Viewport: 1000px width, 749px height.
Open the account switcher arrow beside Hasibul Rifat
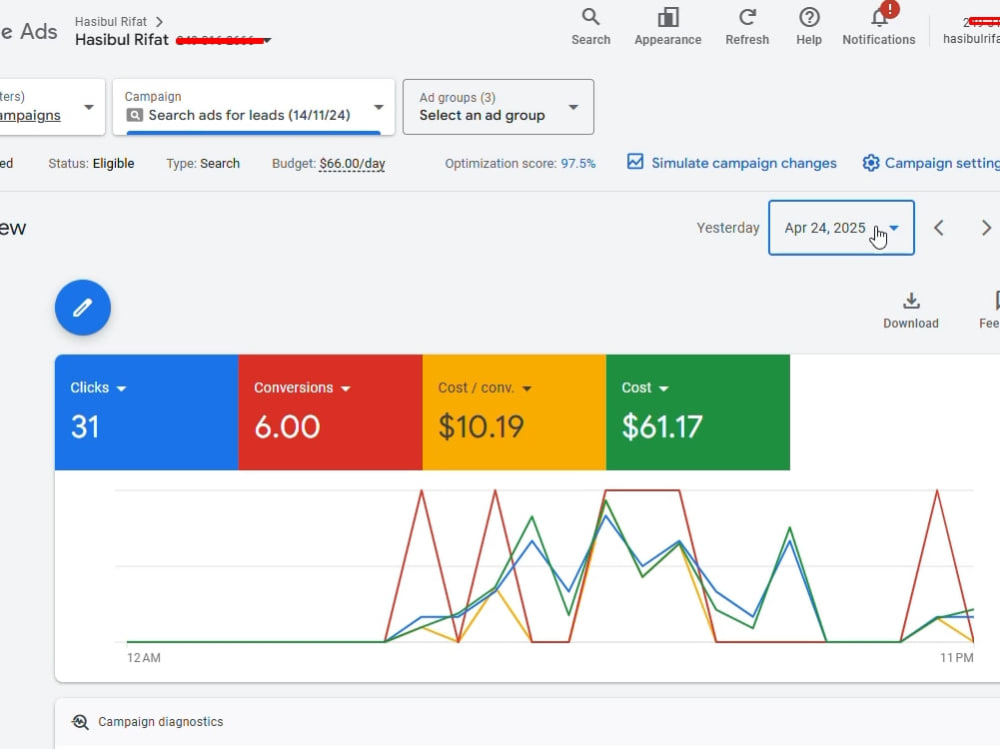267,40
